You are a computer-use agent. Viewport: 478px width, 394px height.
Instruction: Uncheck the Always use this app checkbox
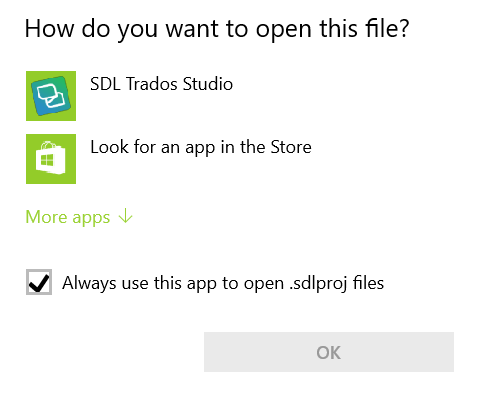click(39, 282)
